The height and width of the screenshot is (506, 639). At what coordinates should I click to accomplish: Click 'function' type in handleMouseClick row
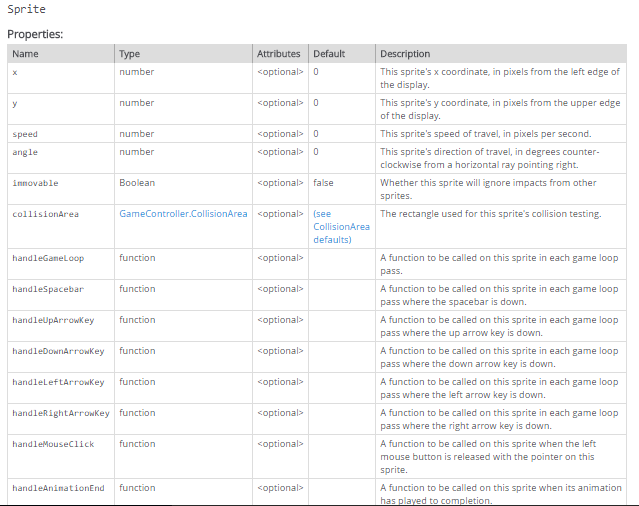point(137,444)
